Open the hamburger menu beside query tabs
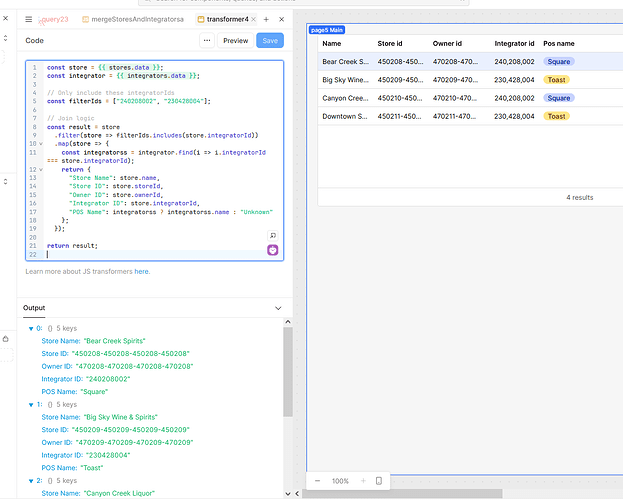Screen dimensions: 623x500 coord(29,19)
